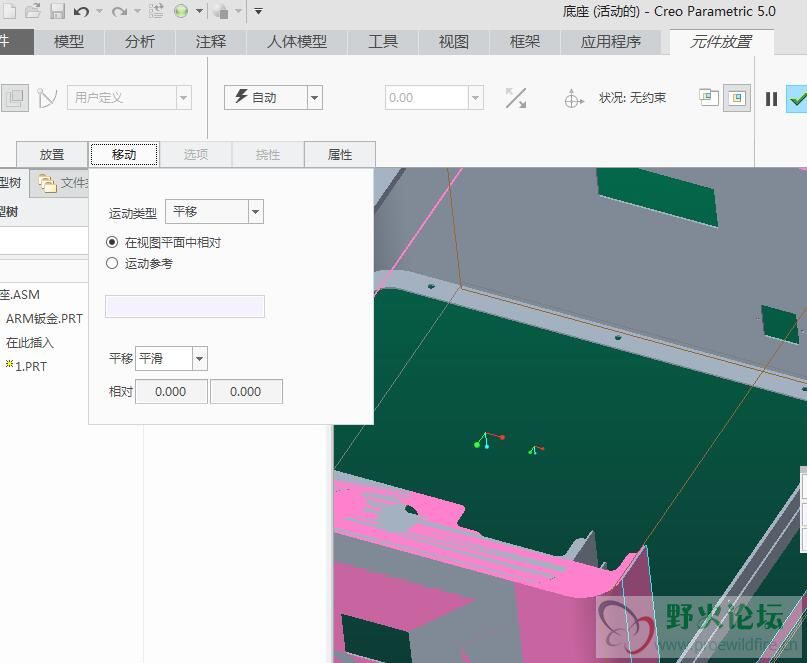Viewport: 807px width, 663px height.
Task: Click the pause button
Action: (771, 98)
